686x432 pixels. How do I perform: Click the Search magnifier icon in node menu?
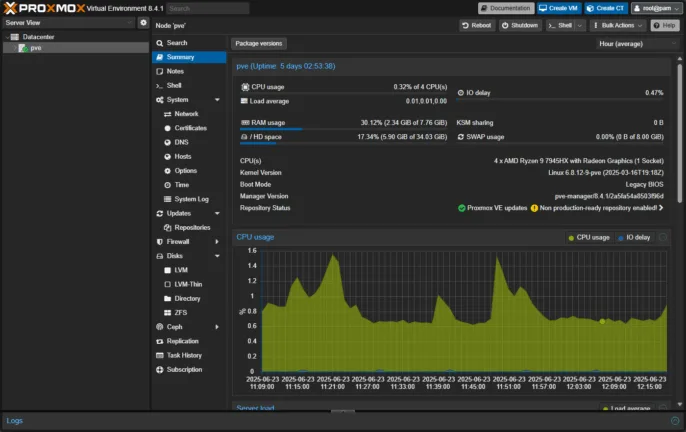coord(160,43)
